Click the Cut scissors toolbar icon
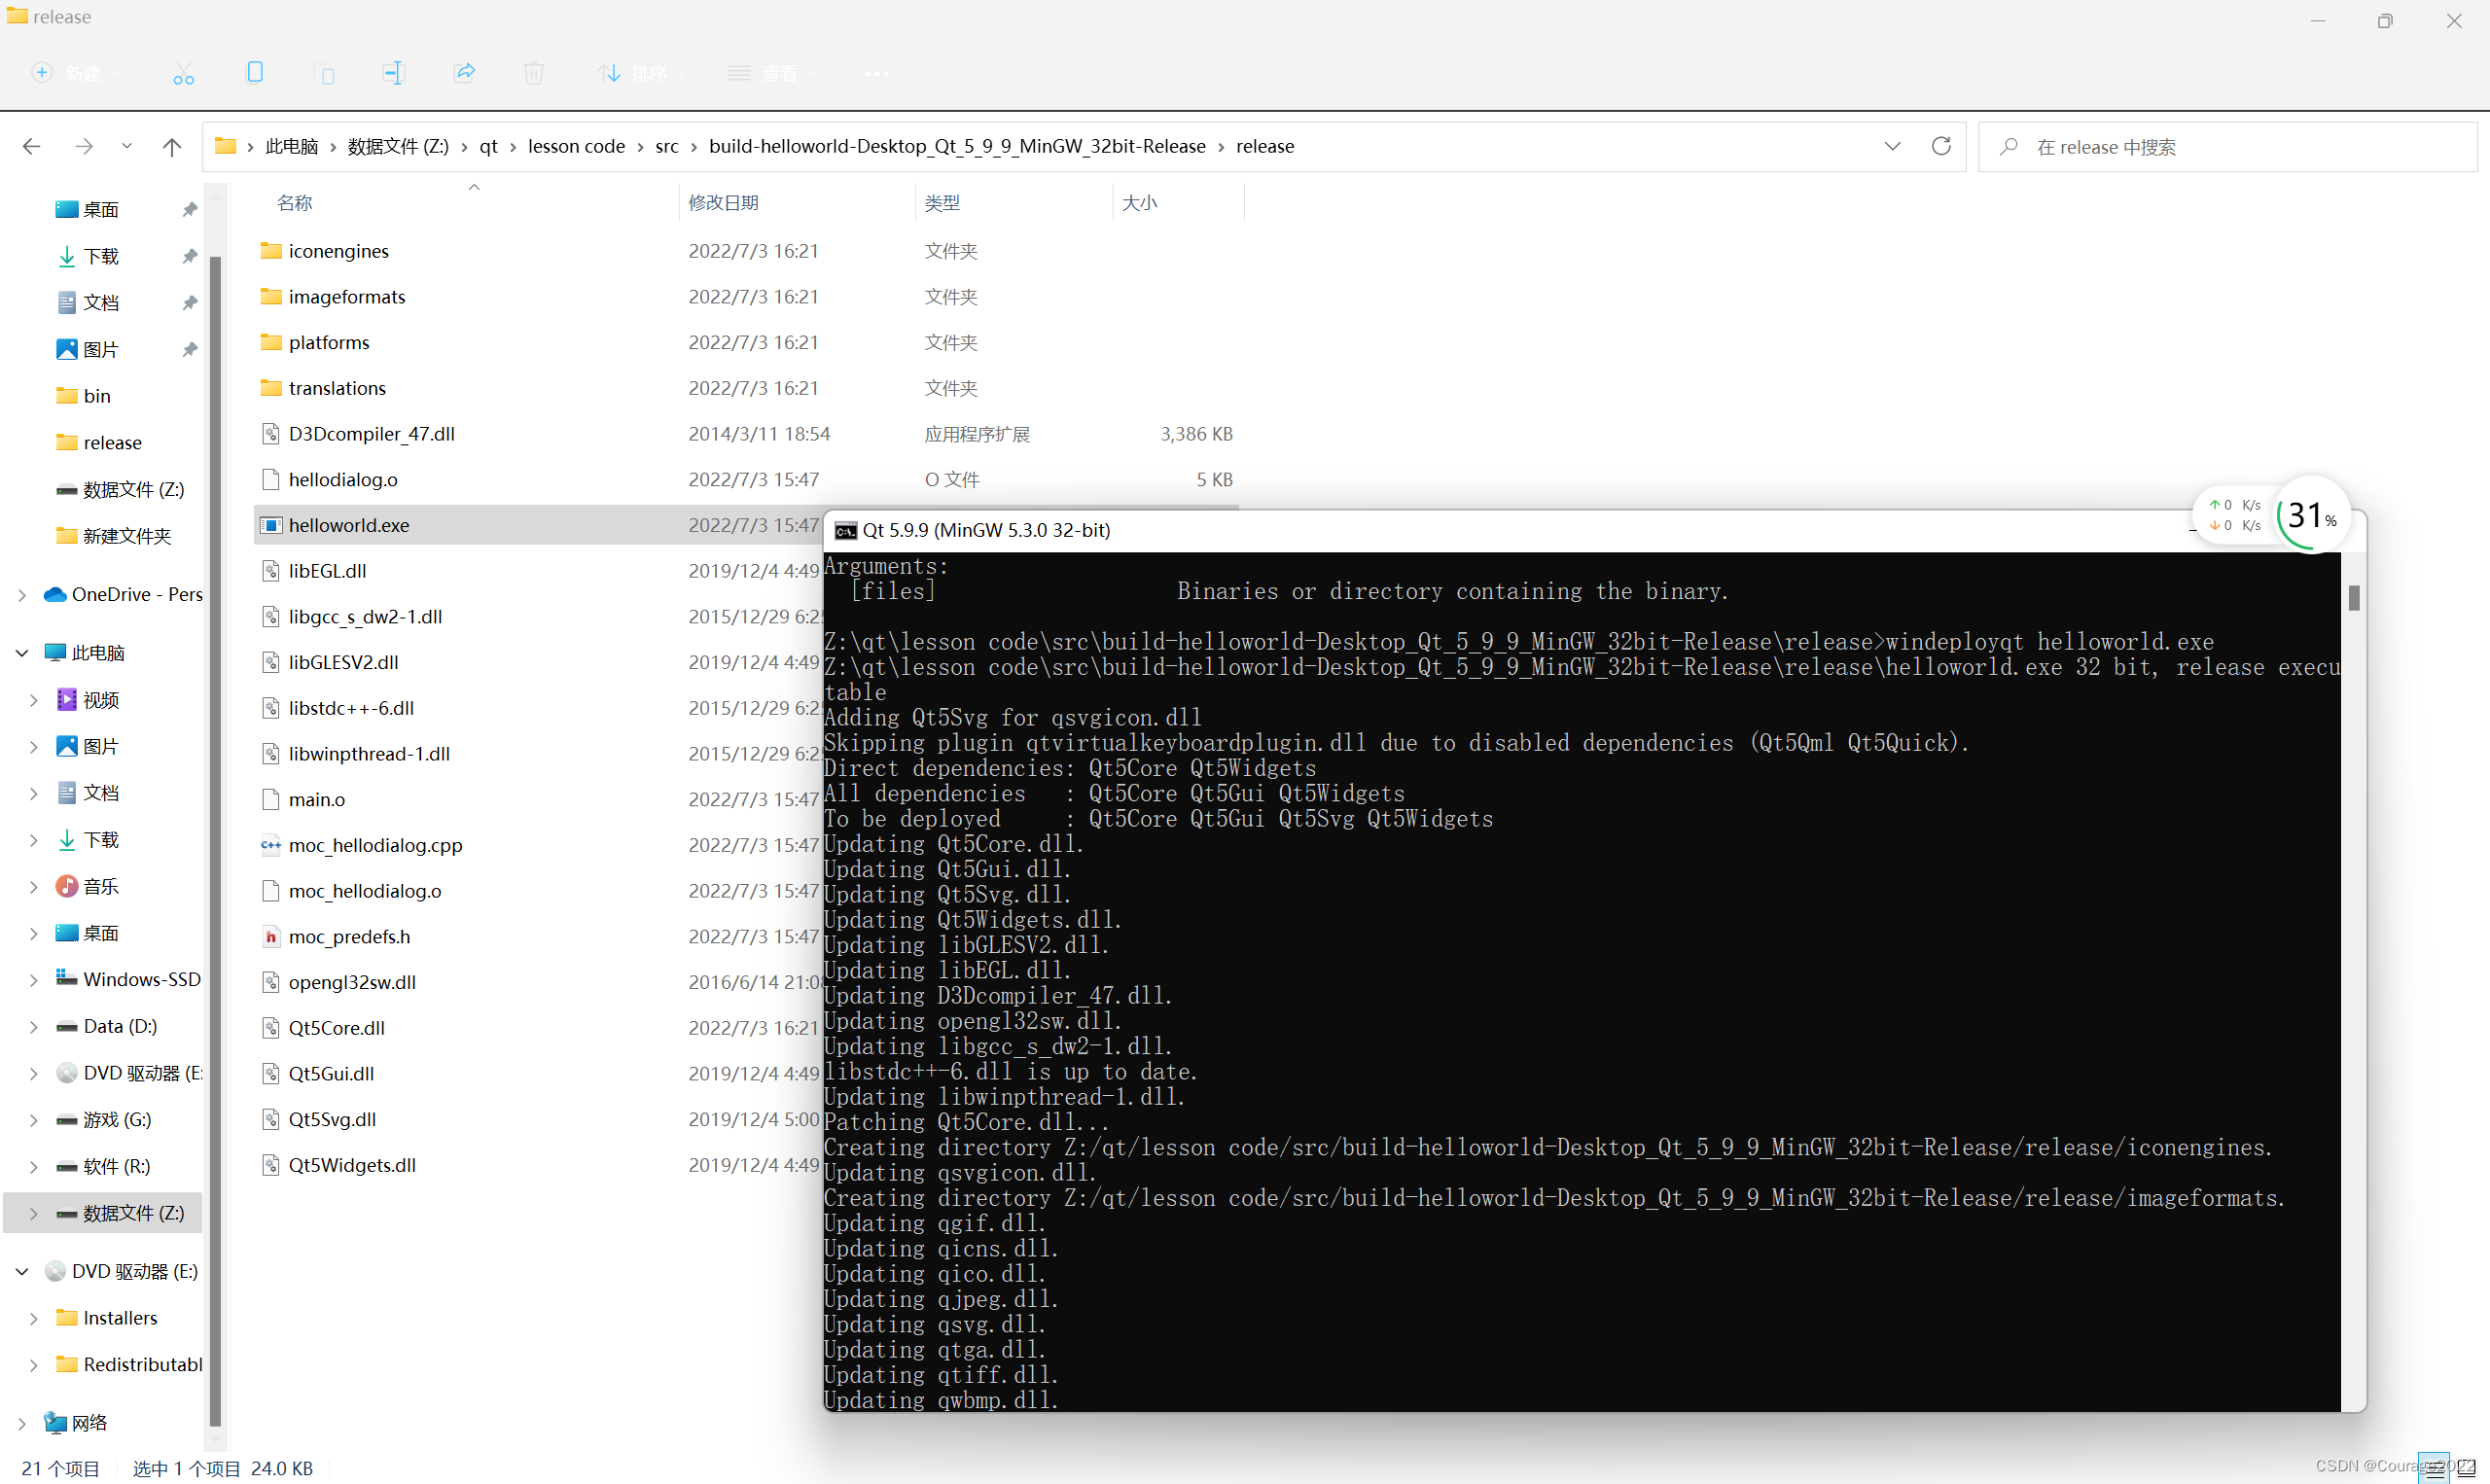The height and width of the screenshot is (1484, 2490). (183, 73)
